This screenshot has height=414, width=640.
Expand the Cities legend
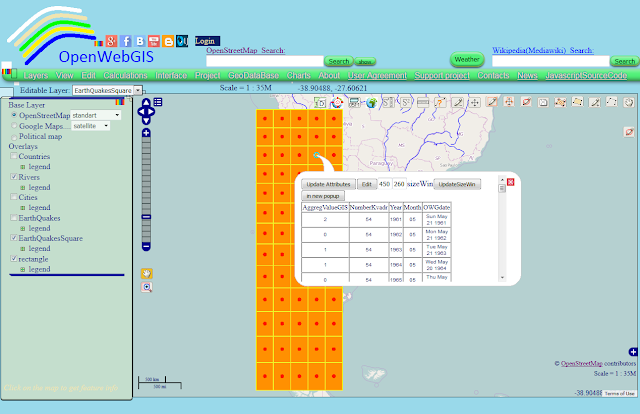coord(23,208)
